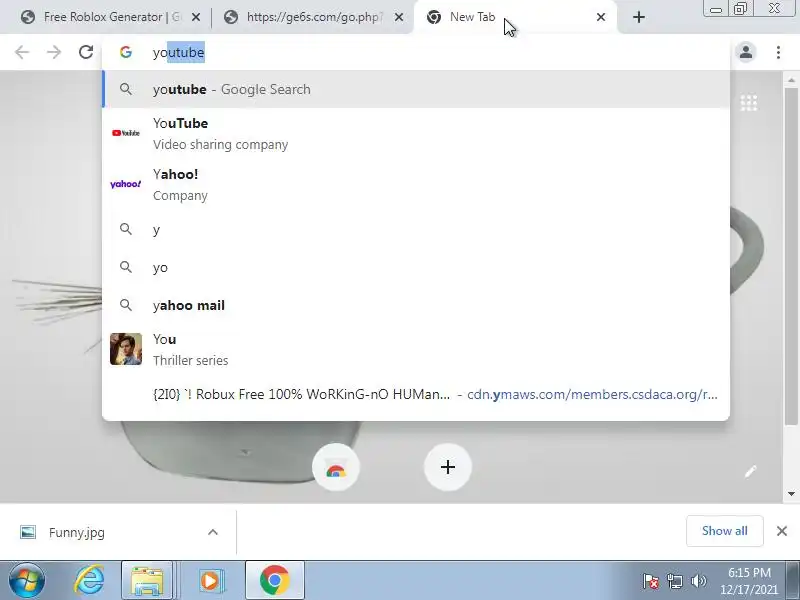Choose You Thriller series suggestion
Viewport: 800px width, 600px height.
(416, 349)
